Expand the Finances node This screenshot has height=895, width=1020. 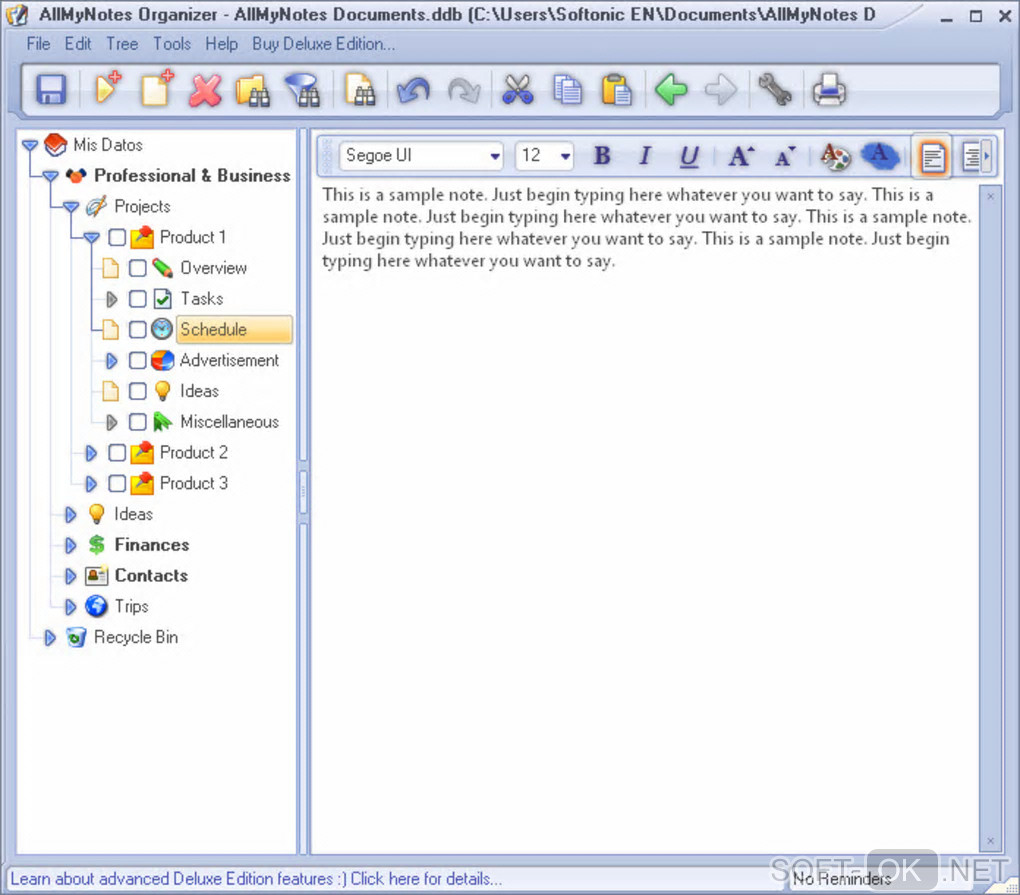pyautogui.click(x=70, y=545)
